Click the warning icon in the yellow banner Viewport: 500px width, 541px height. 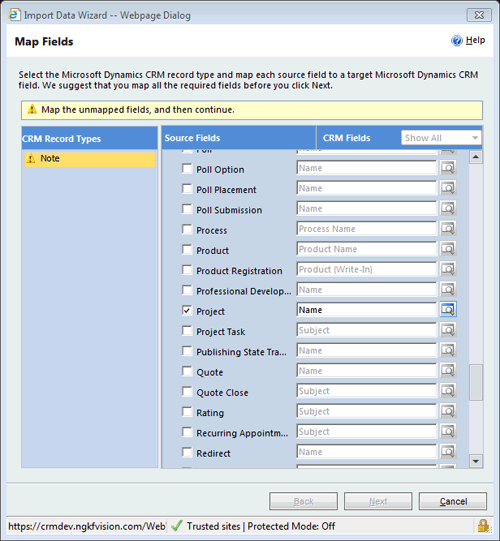coord(32,109)
